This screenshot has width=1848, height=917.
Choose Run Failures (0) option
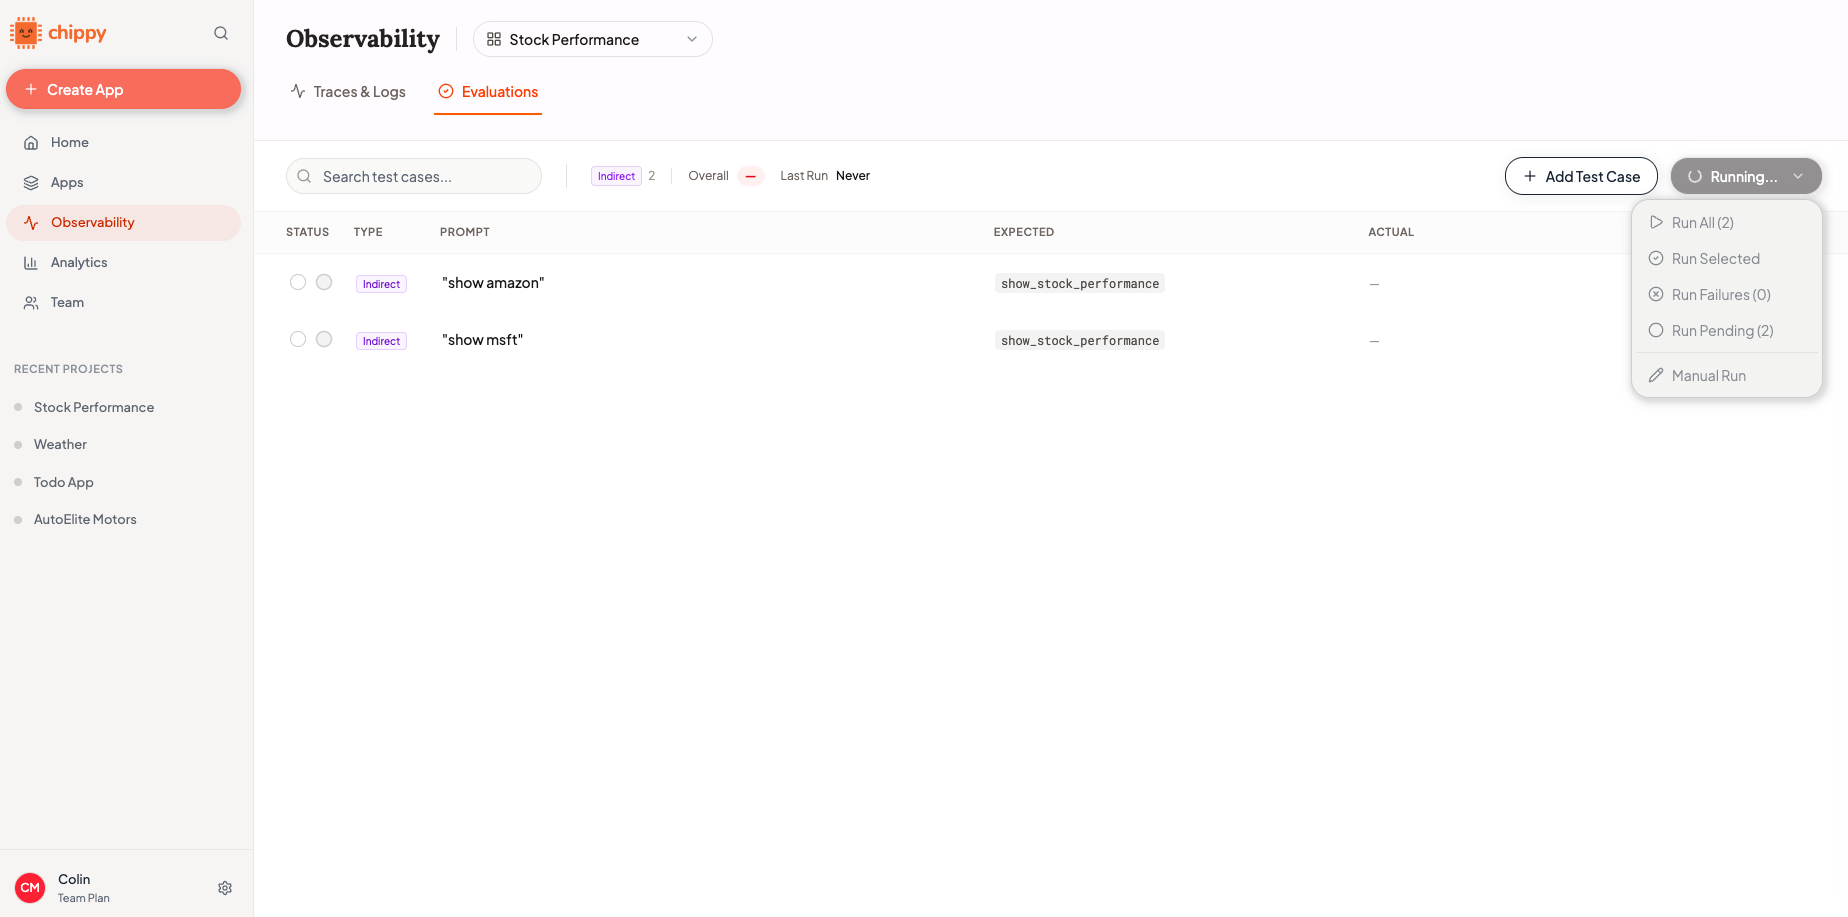click(x=1727, y=295)
